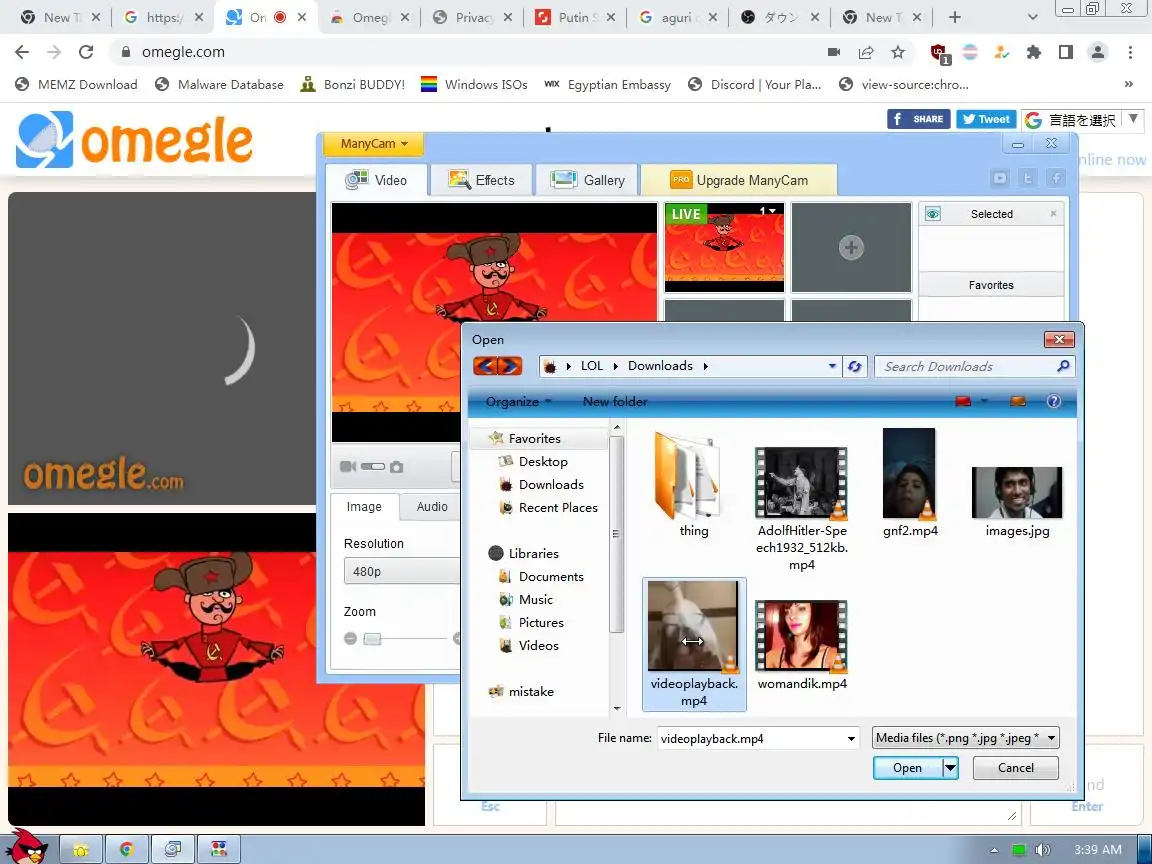Viewport: 1152px width, 864px height.
Task: Click the forward arrow in Open dialog
Action: tap(510, 365)
